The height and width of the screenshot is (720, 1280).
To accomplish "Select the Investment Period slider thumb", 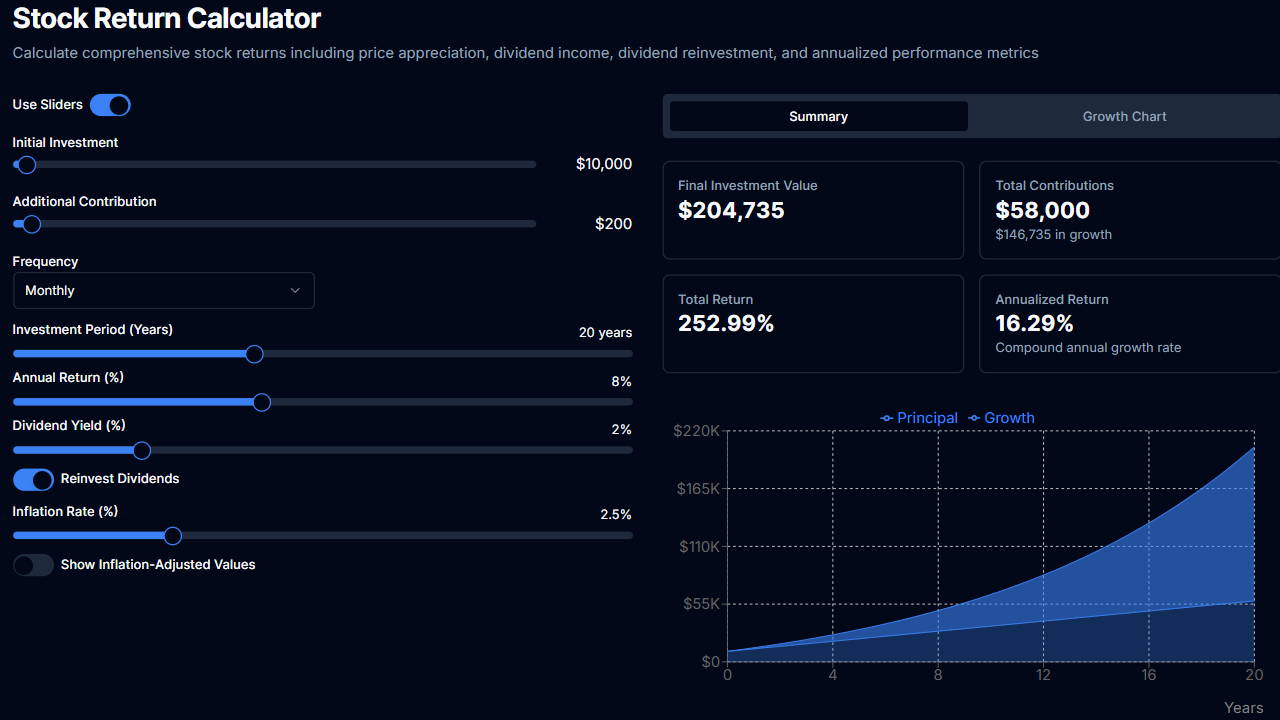I will tap(254, 353).
